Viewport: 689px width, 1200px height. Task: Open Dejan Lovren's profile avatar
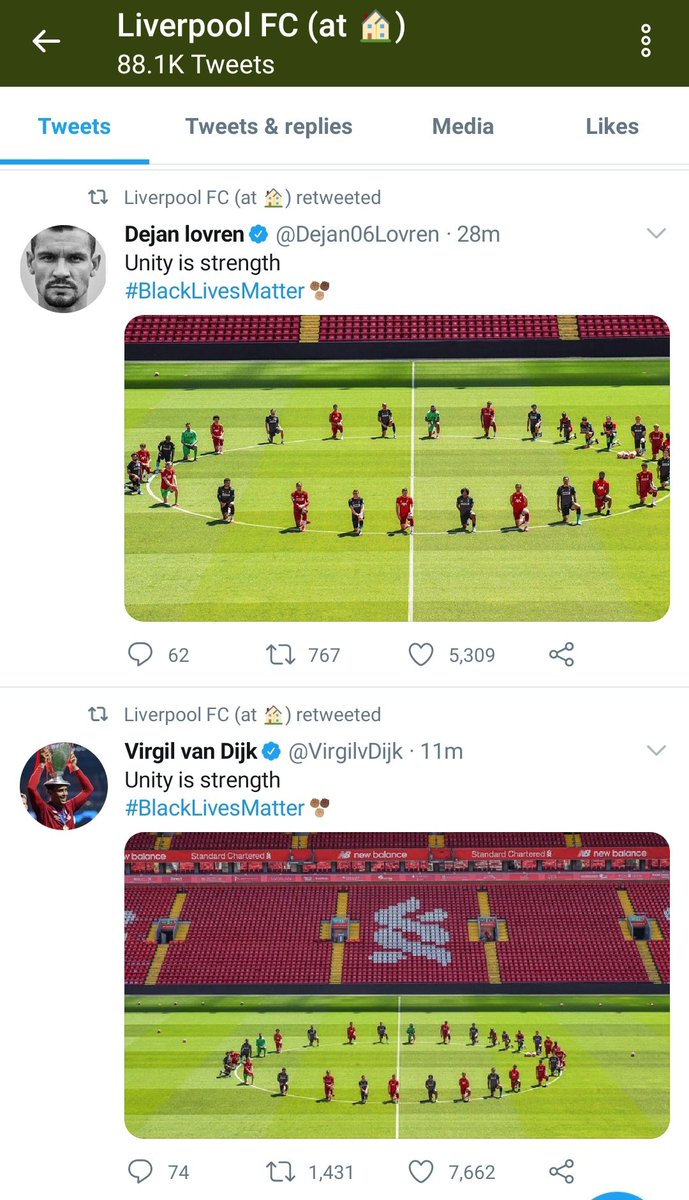63,269
